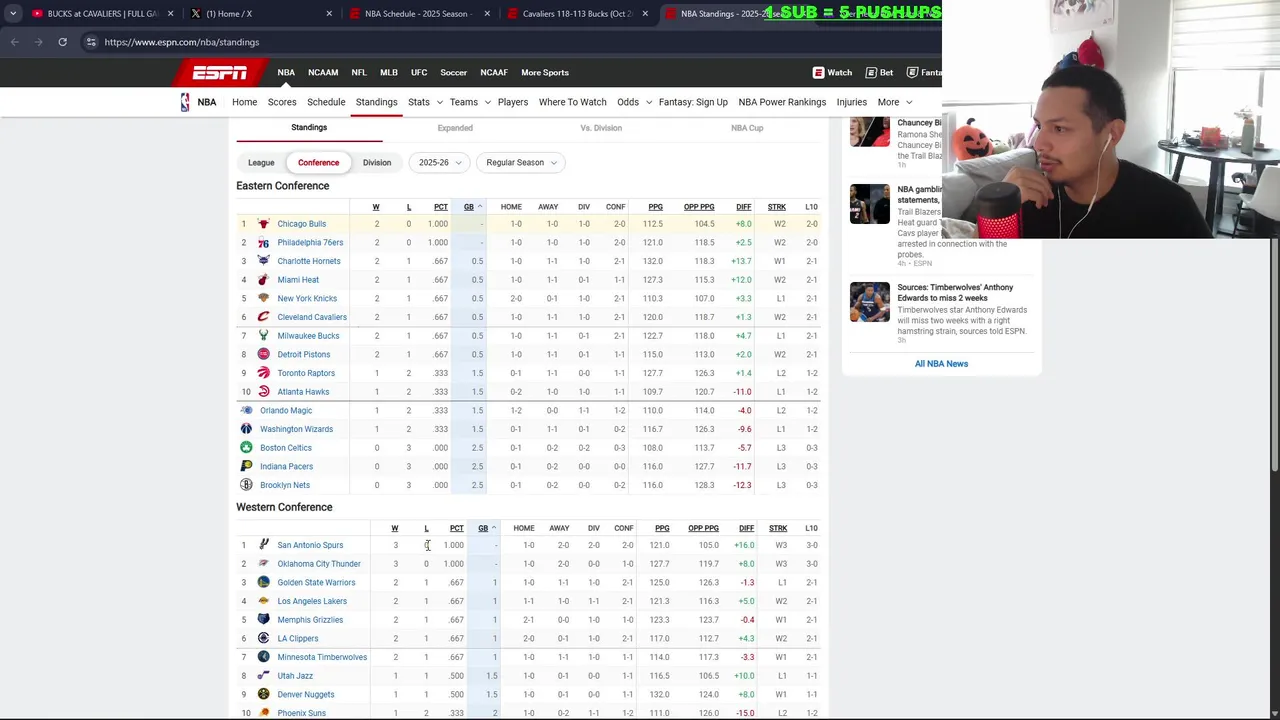Open the NBA Power Rankings link
This screenshot has height=720, width=1280.
pyautogui.click(x=782, y=102)
